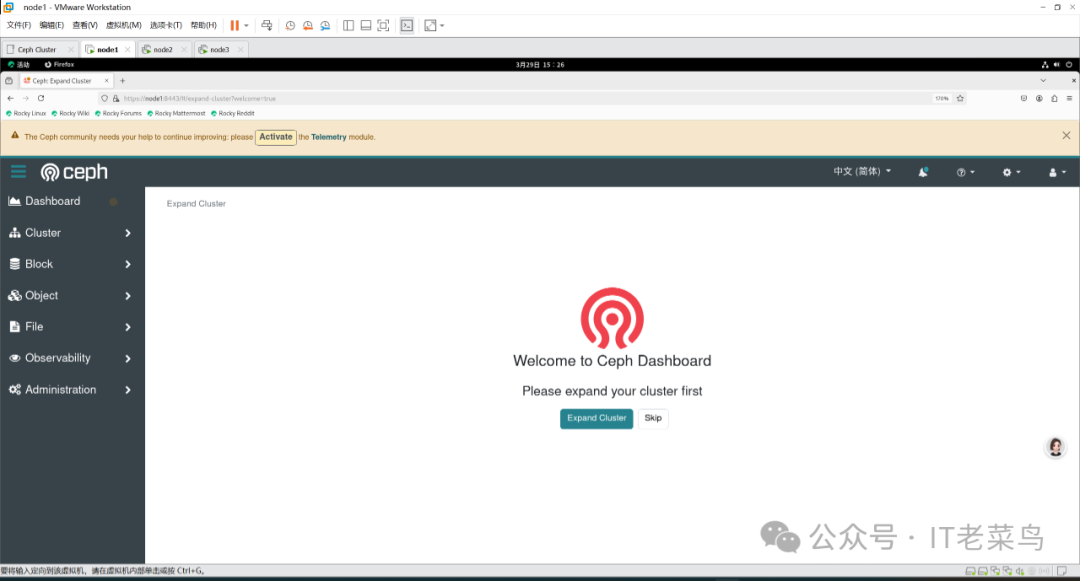Revert to snapshot using orange arrow clock icon
The height and width of the screenshot is (581, 1080).
tap(308, 25)
